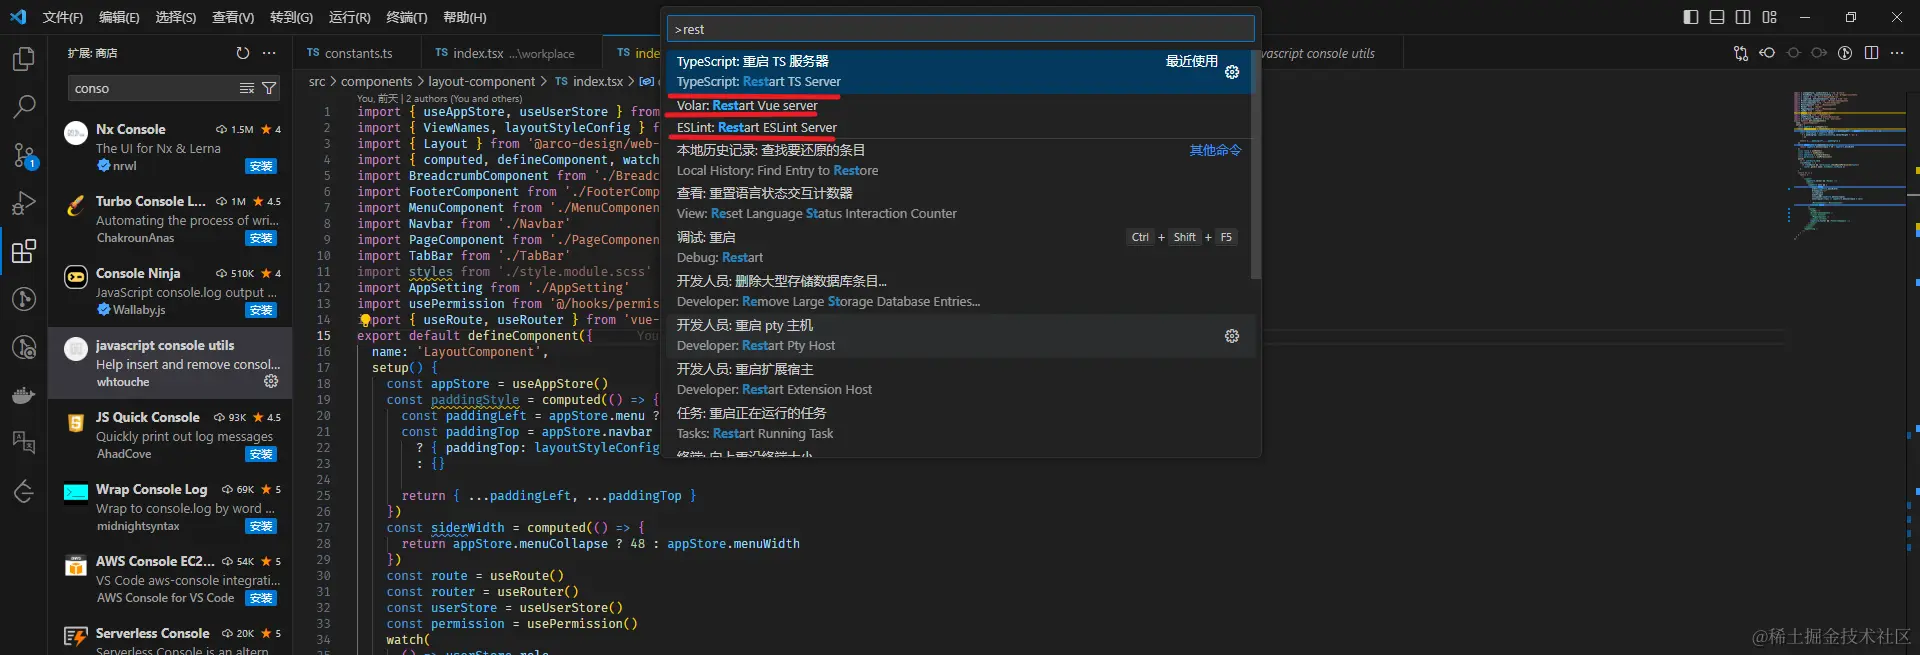Select Developer: Remove Large Storage Database Entries
The image size is (1920, 655).
tap(958, 291)
